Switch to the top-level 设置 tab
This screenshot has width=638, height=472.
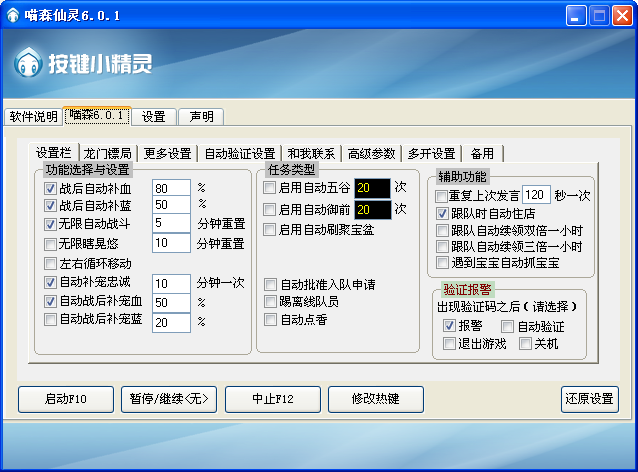[153, 117]
